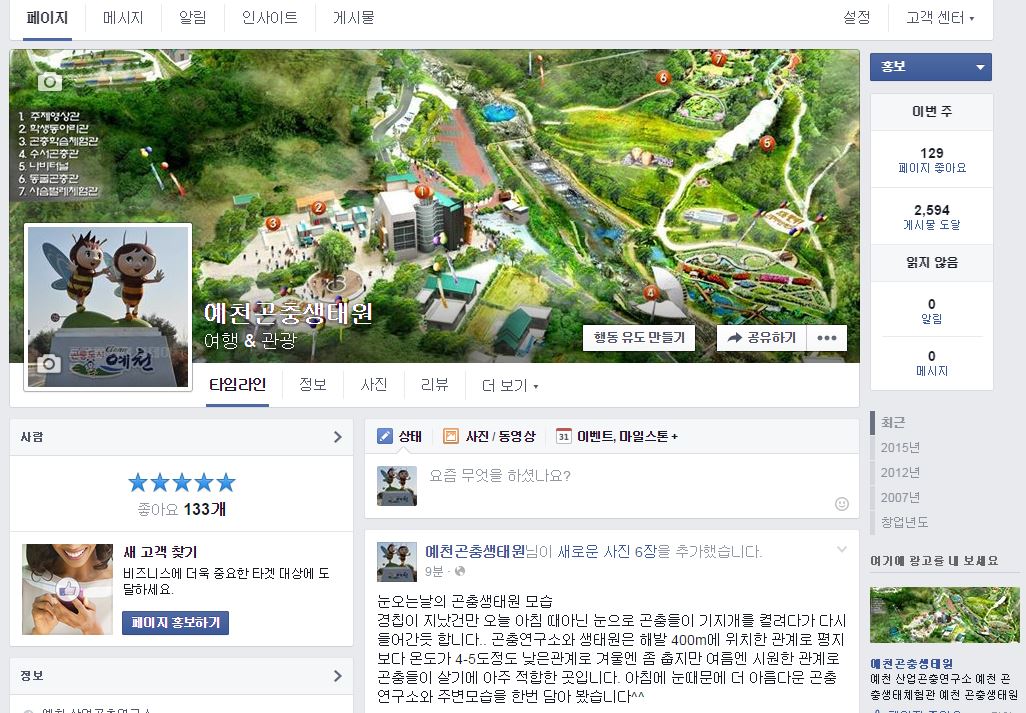Select the 상태 pencil icon
This screenshot has width=1026, height=713.
point(385,436)
